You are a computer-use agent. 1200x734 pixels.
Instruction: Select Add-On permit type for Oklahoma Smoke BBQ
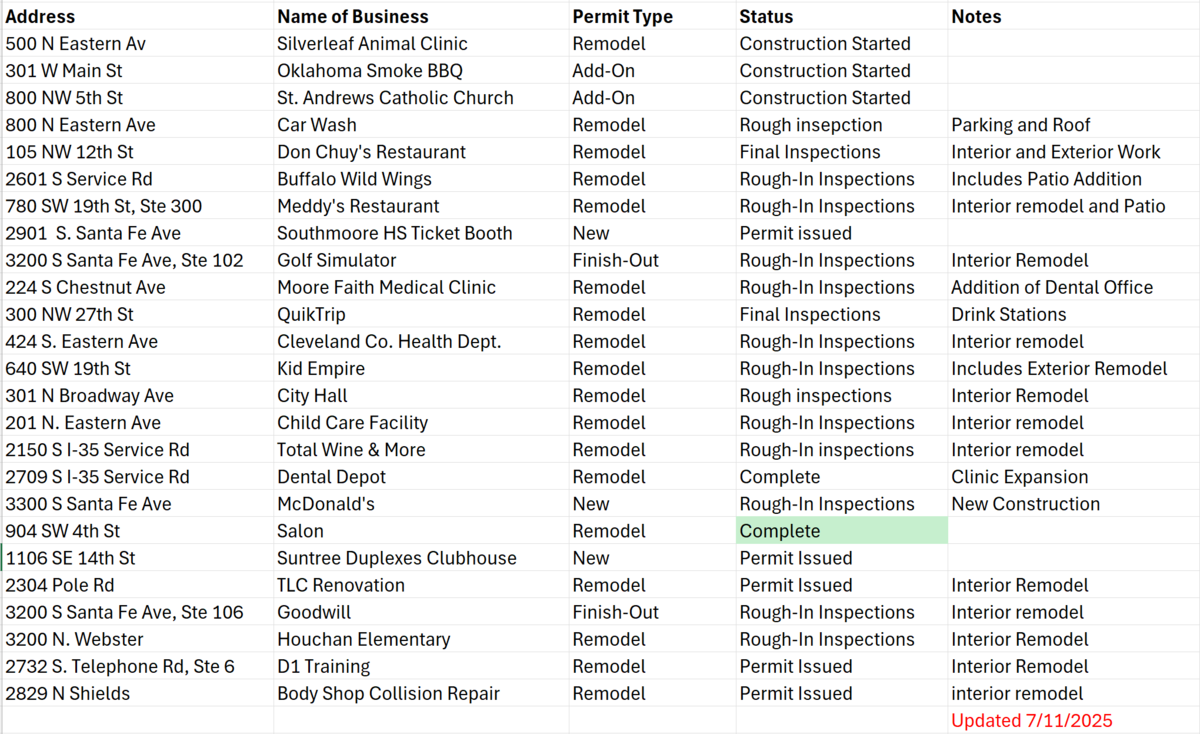pyautogui.click(x=652, y=71)
